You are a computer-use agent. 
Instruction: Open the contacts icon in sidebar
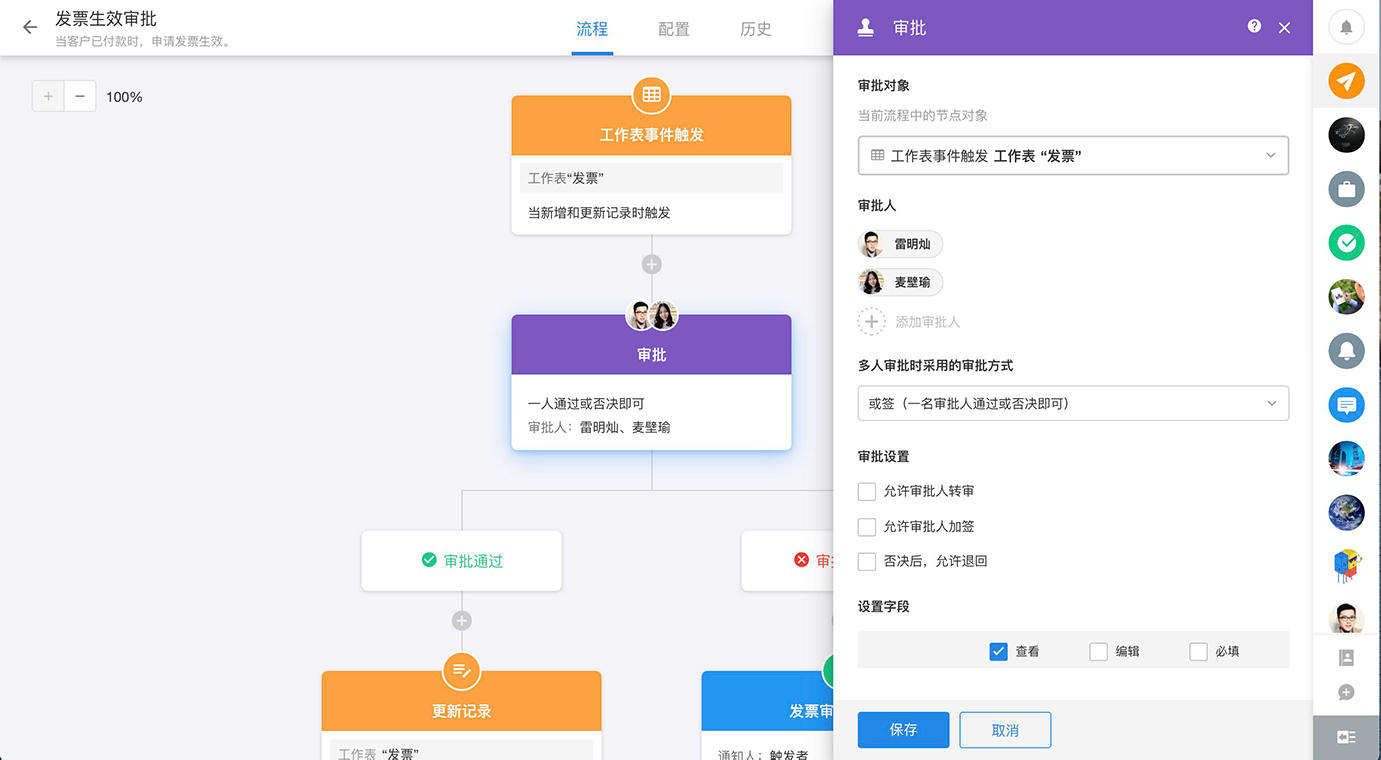coord(1346,658)
